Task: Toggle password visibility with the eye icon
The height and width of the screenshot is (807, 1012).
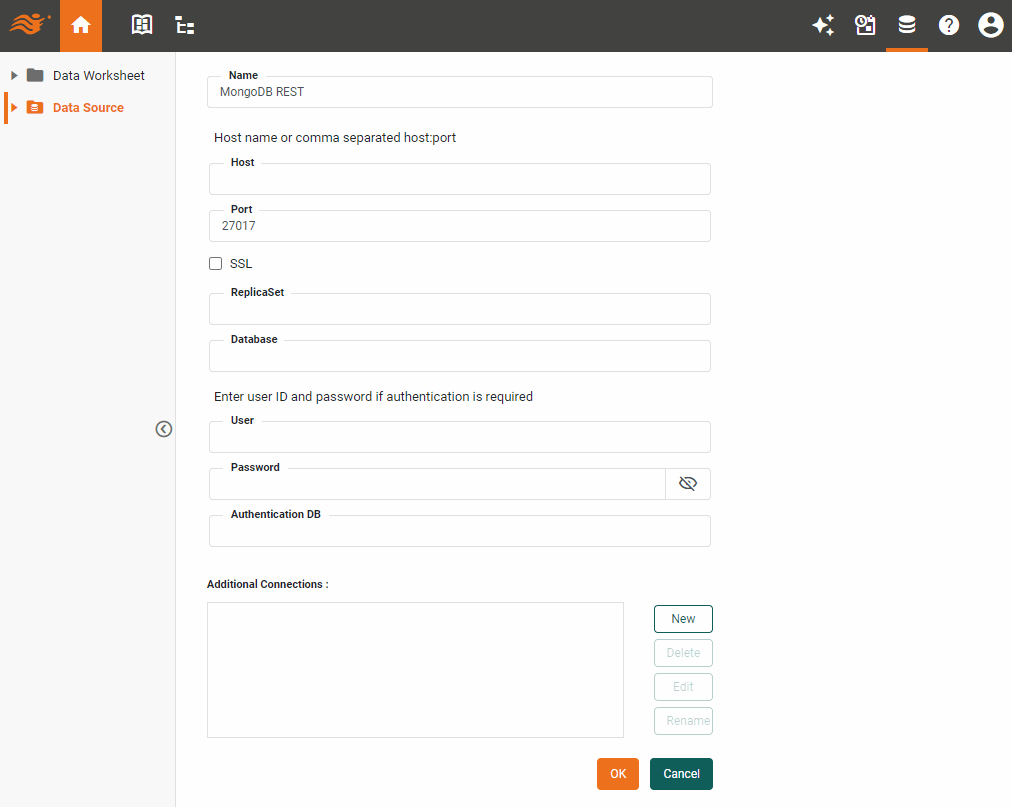Action: pos(688,483)
